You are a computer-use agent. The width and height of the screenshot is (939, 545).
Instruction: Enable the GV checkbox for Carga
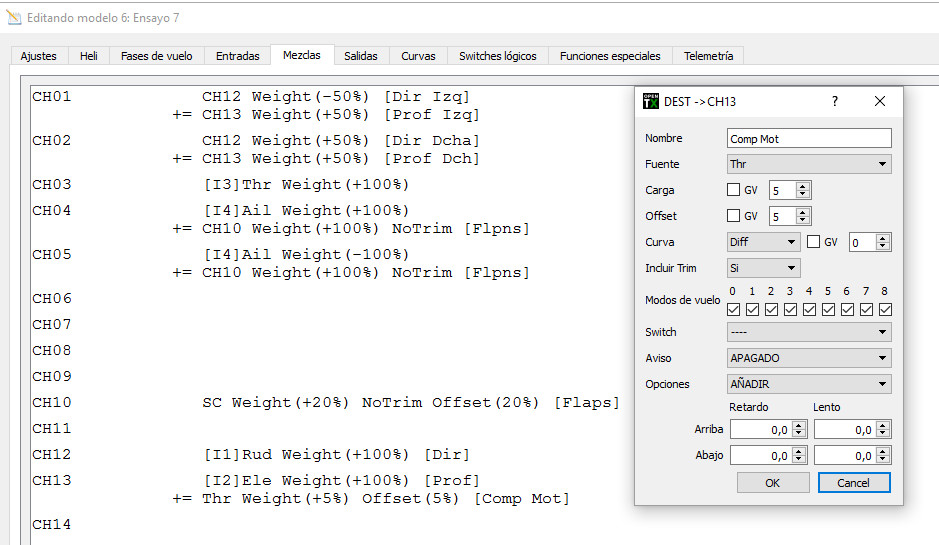pos(734,190)
